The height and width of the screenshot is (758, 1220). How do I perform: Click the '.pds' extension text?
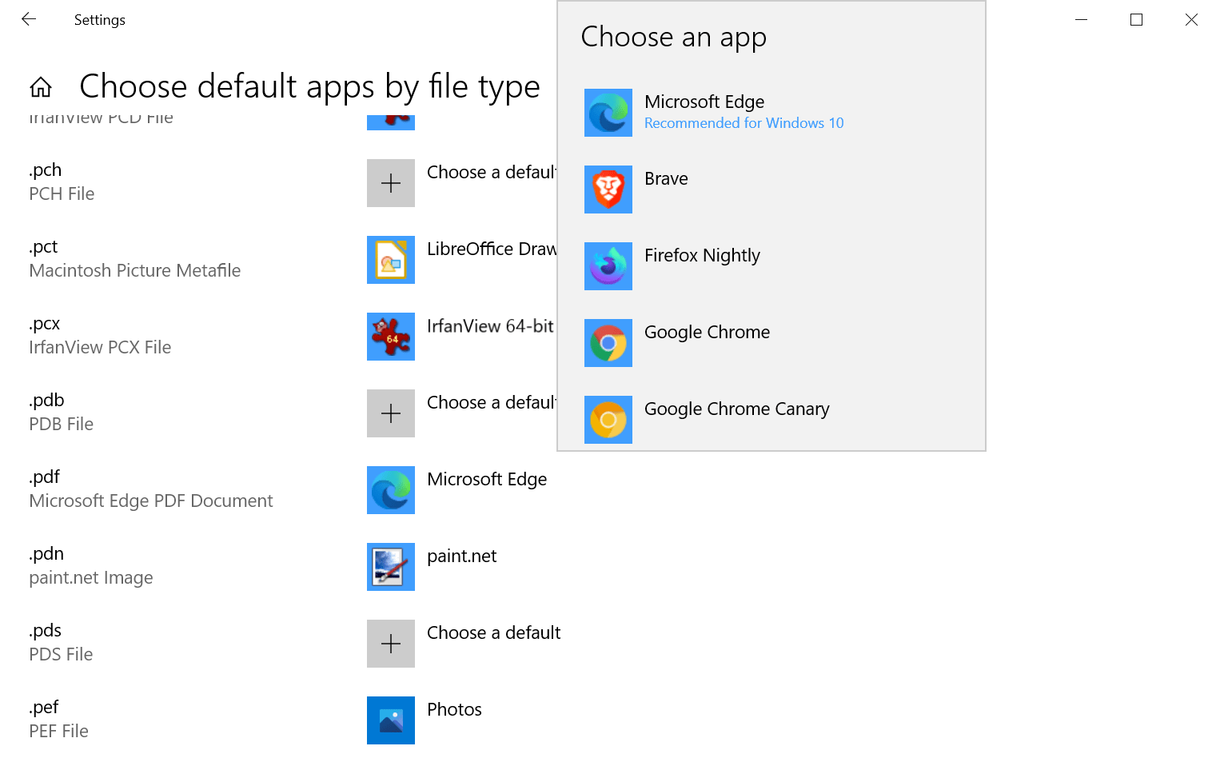pos(45,631)
